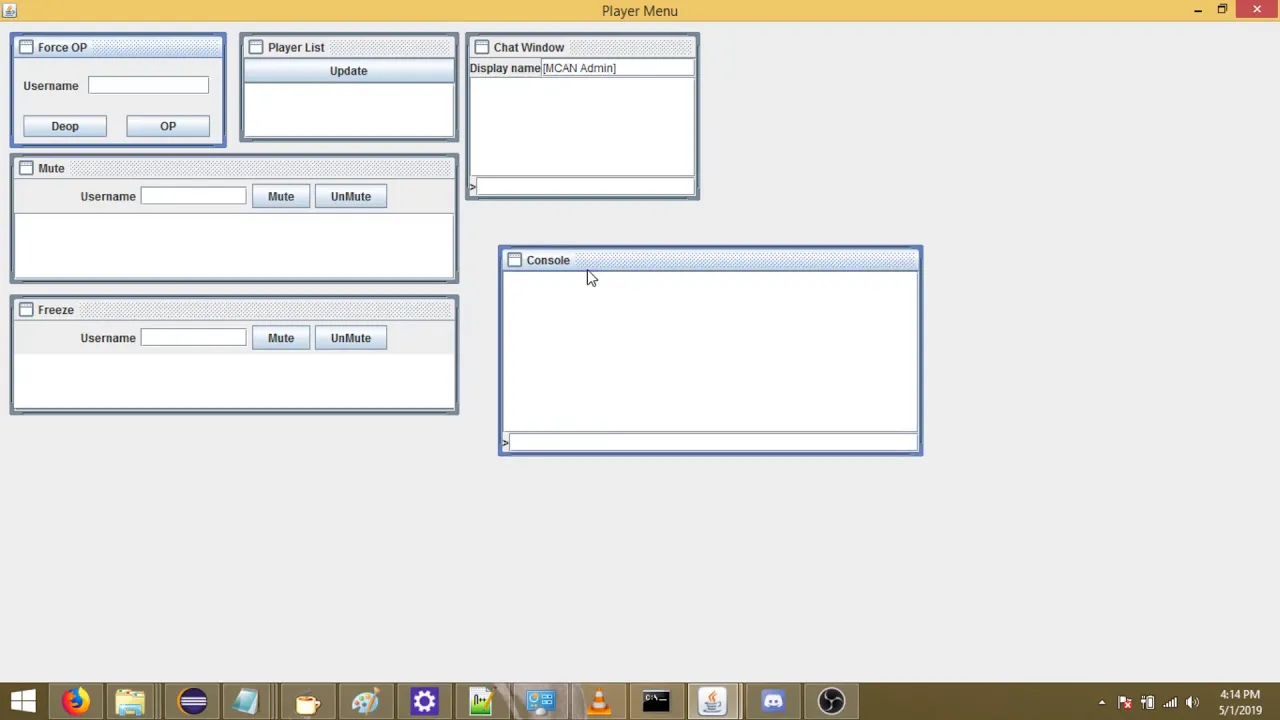Click Update in the Player List
Screen dimensions: 1280x720
(x=348, y=71)
